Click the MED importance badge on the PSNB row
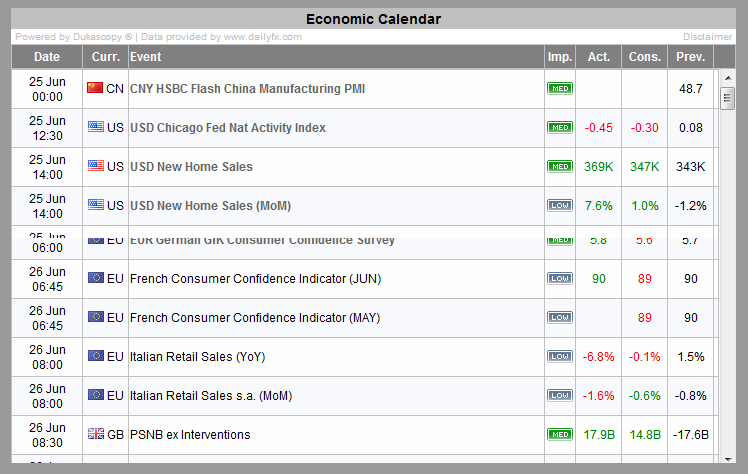 tap(560, 434)
